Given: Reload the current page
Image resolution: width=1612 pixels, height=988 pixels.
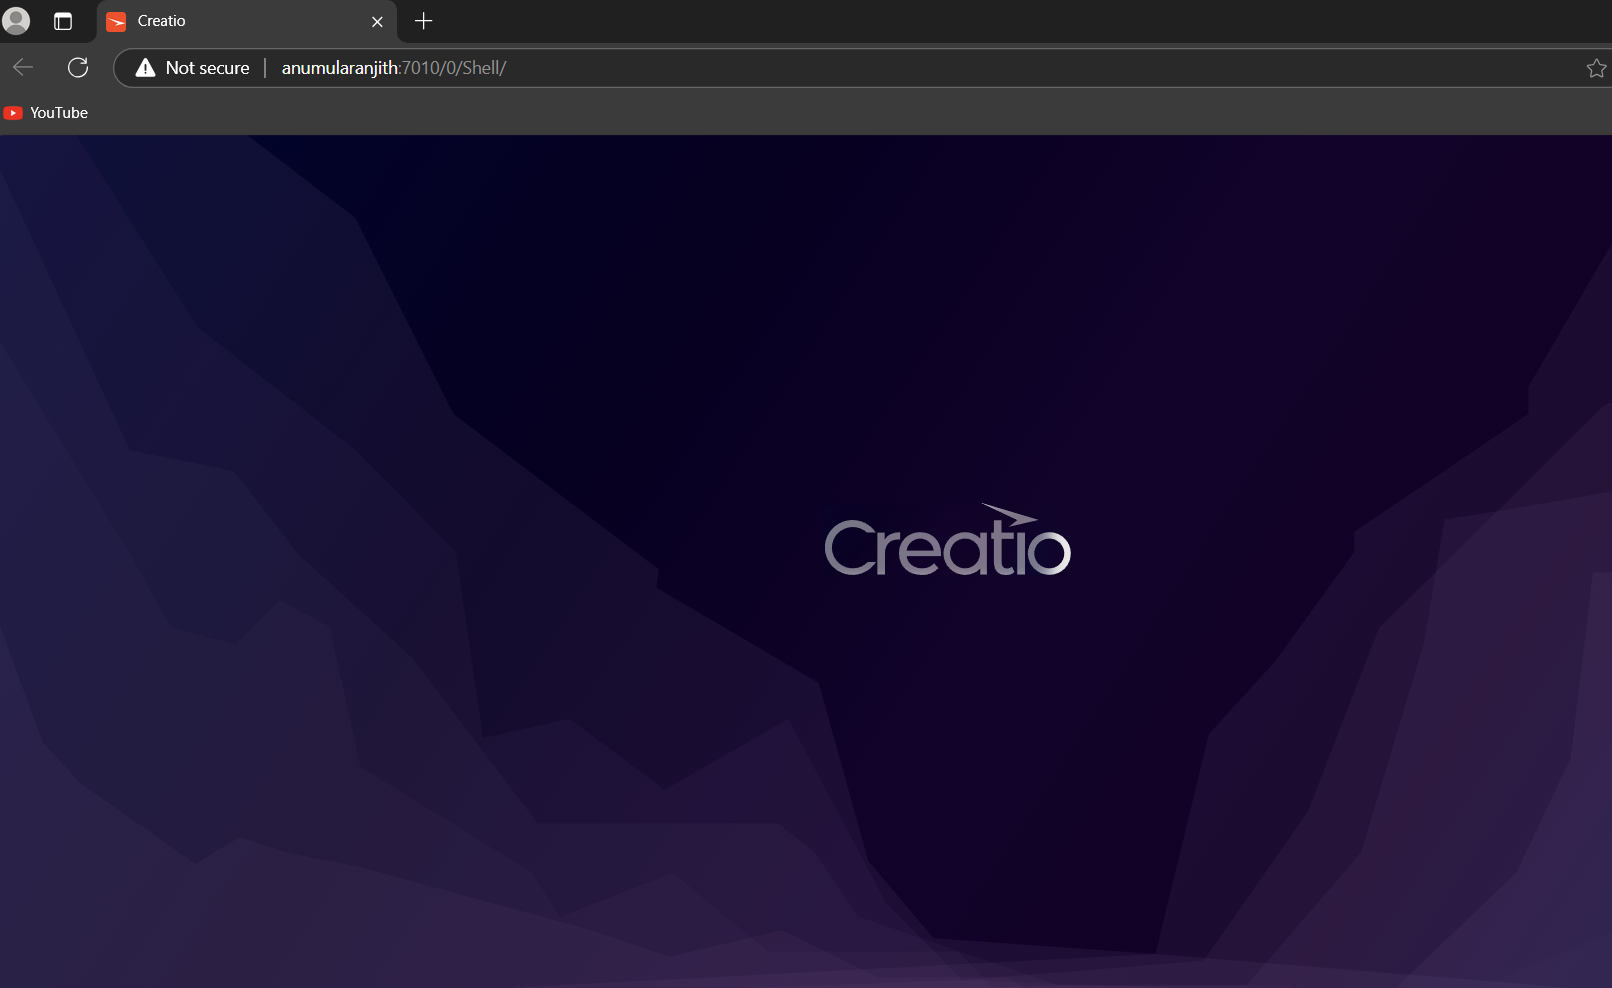Looking at the screenshot, I should pyautogui.click(x=78, y=68).
